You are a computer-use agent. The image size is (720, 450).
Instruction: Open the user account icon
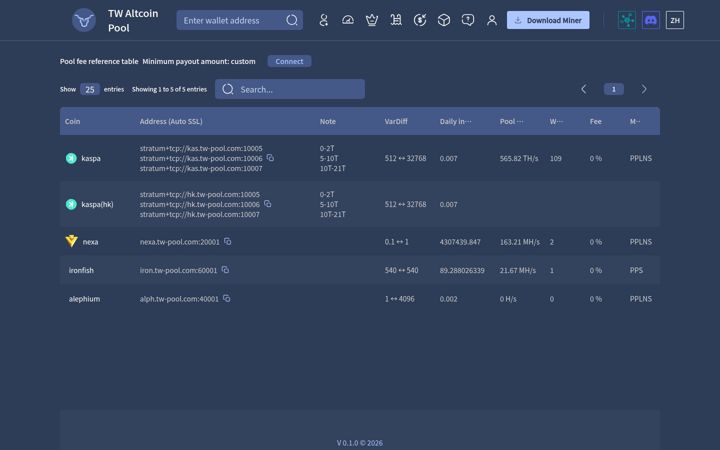(492, 20)
